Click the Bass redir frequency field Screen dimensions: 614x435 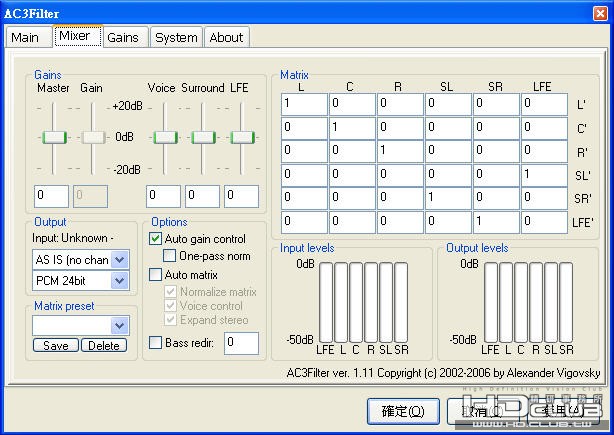point(242,343)
